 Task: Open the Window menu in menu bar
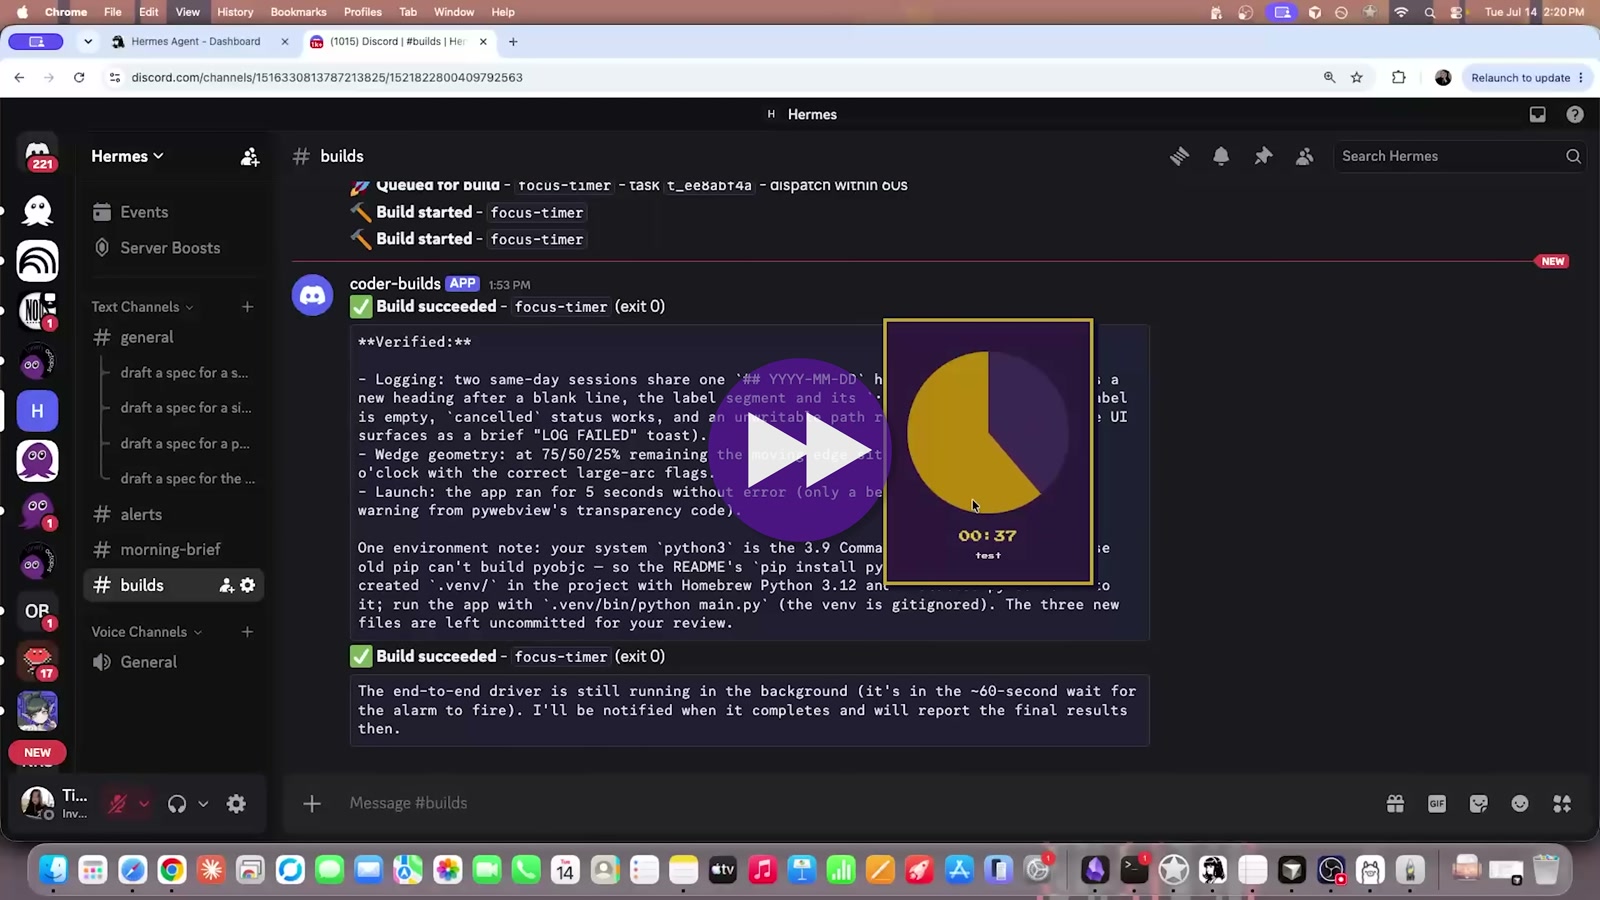(454, 12)
